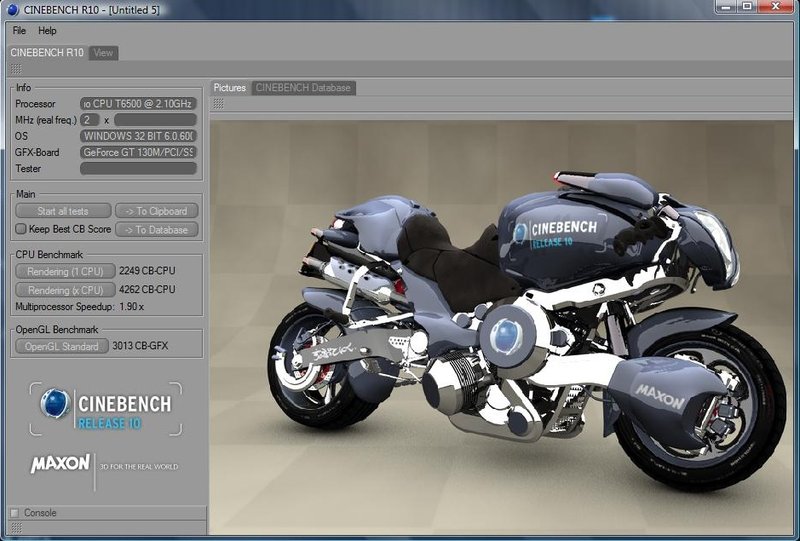The image size is (800, 541).
Task: Click the rendered motorcycle picture
Action: tap(504, 327)
